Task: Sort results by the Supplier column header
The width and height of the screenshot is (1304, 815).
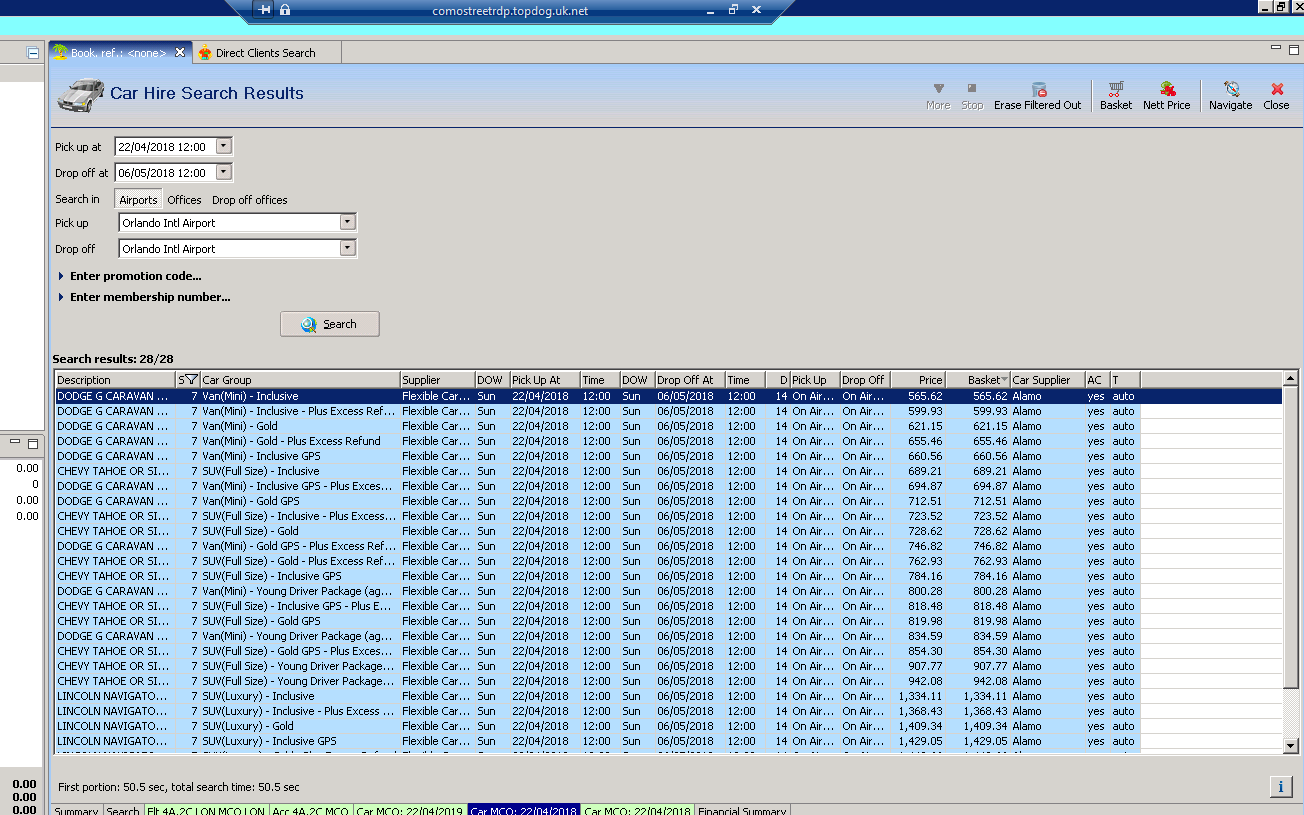Action: click(x=437, y=380)
